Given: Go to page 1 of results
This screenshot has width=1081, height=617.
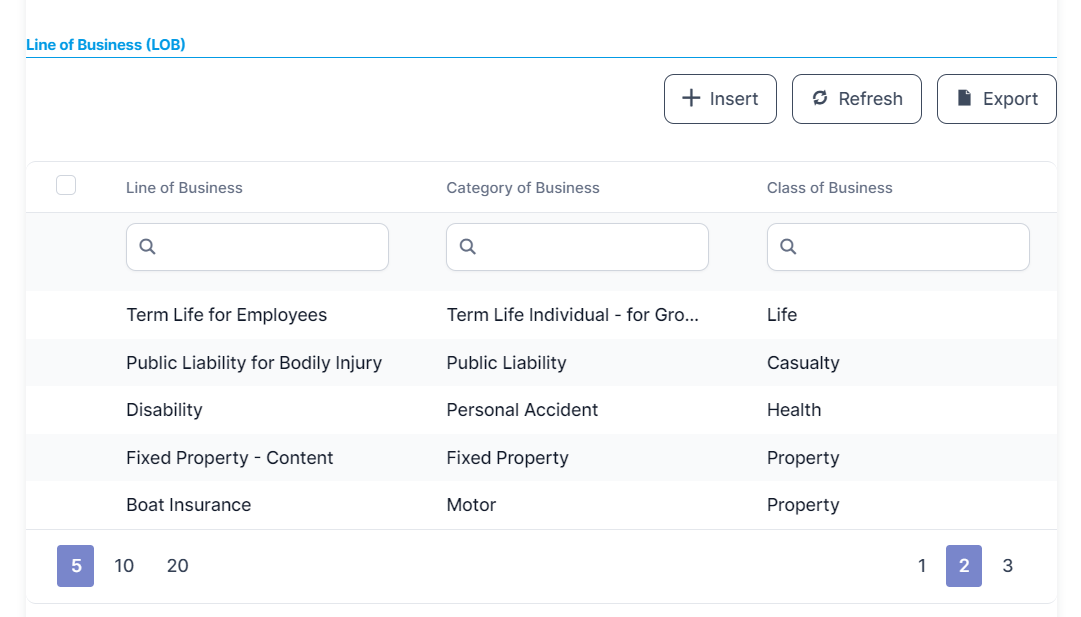Looking at the screenshot, I should pyautogui.click(x=922, y=566).
